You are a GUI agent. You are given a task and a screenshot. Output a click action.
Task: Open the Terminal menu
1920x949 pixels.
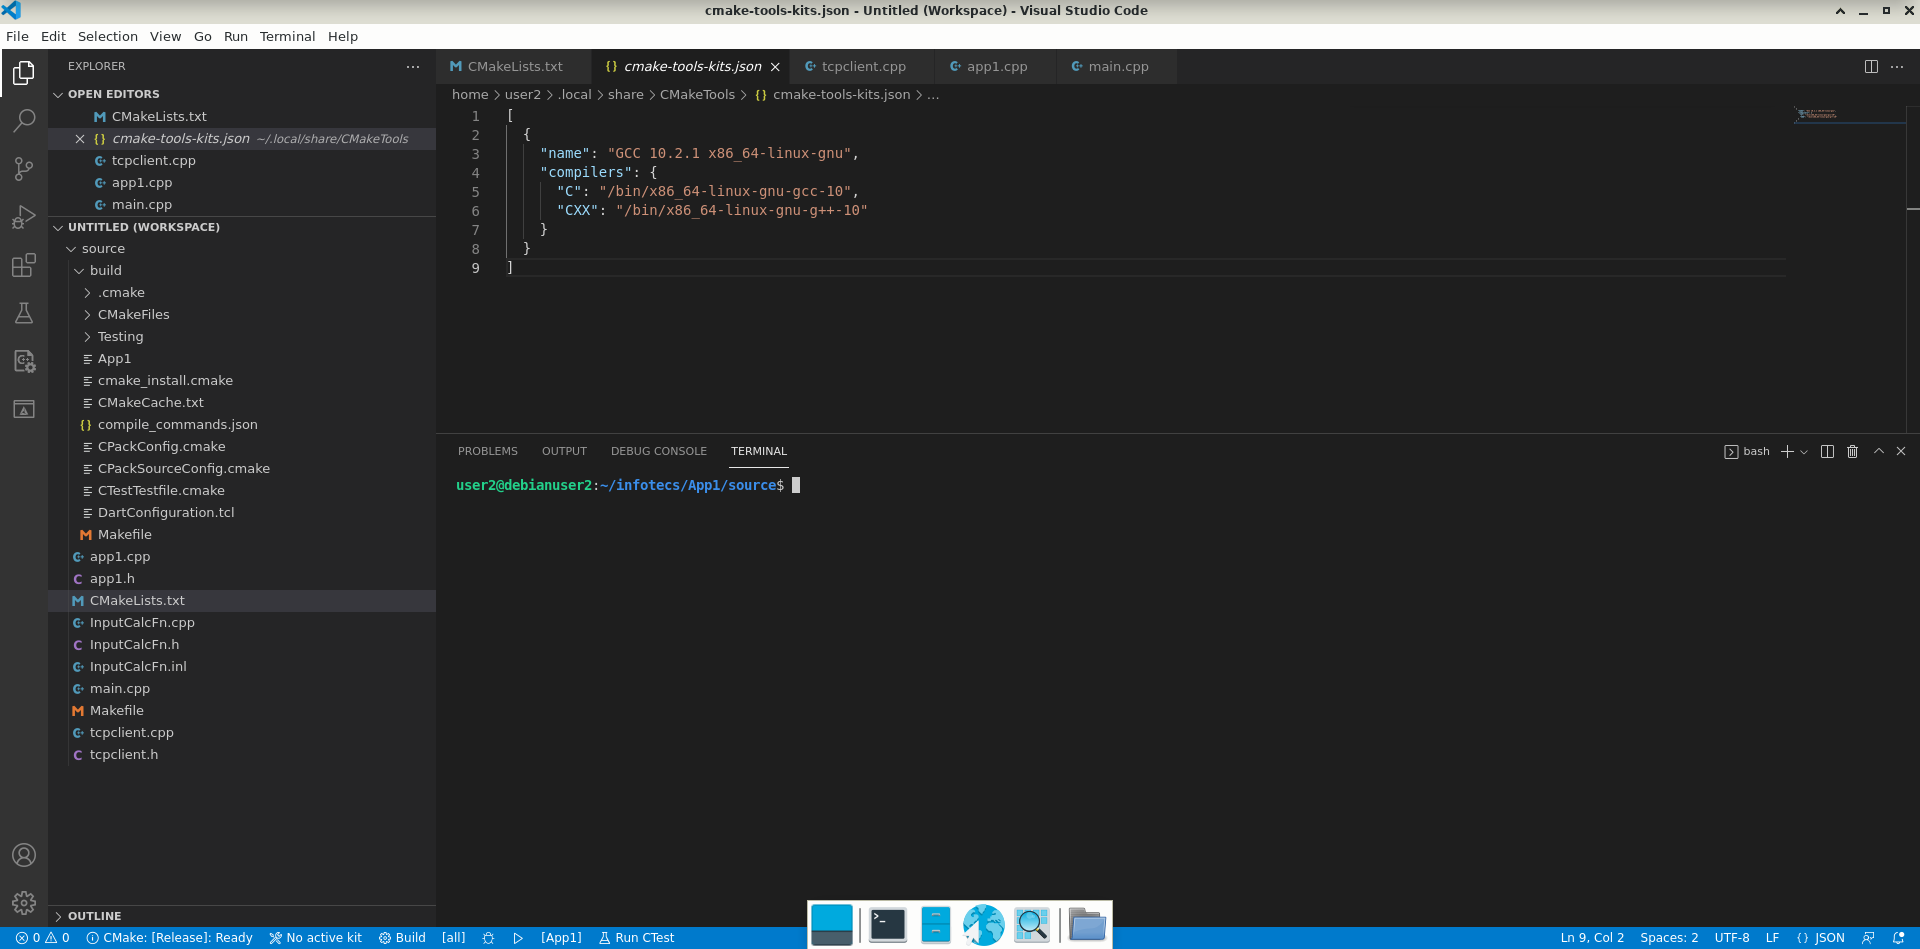pyautogui.click(x=287, y=36)
